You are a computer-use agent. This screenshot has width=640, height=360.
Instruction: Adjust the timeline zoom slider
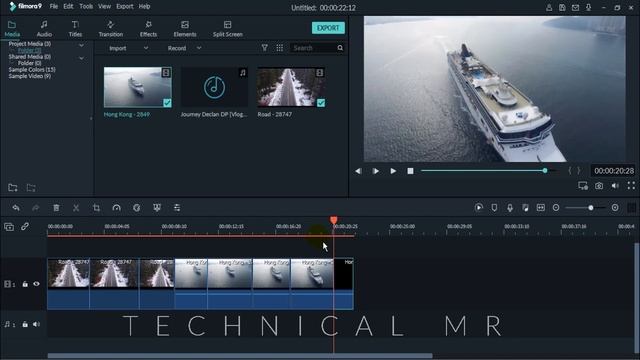coord(591,208)
